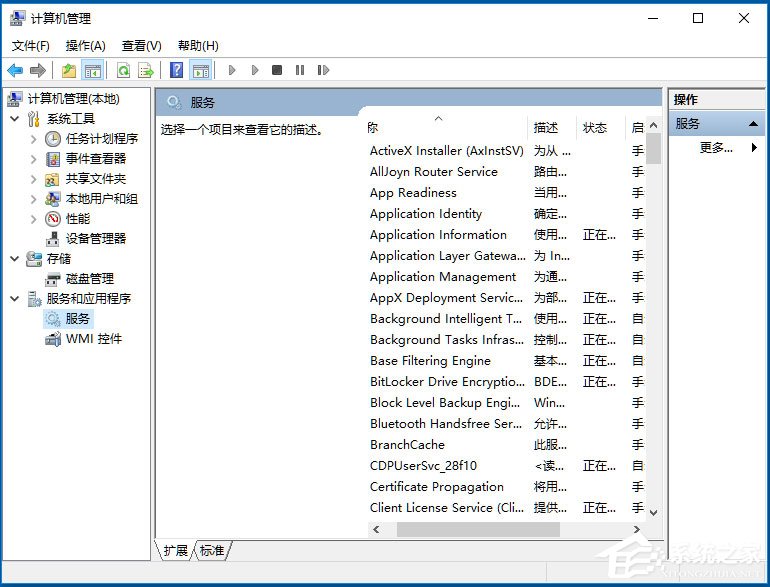Expand the 本地用户和组 node
The image size is (770, 587).
pos(33,199)
